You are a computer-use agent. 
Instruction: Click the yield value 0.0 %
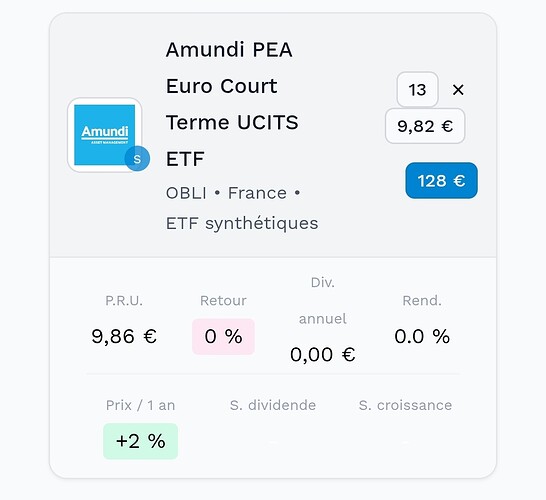pyautogui.click(x=422, y=336)
